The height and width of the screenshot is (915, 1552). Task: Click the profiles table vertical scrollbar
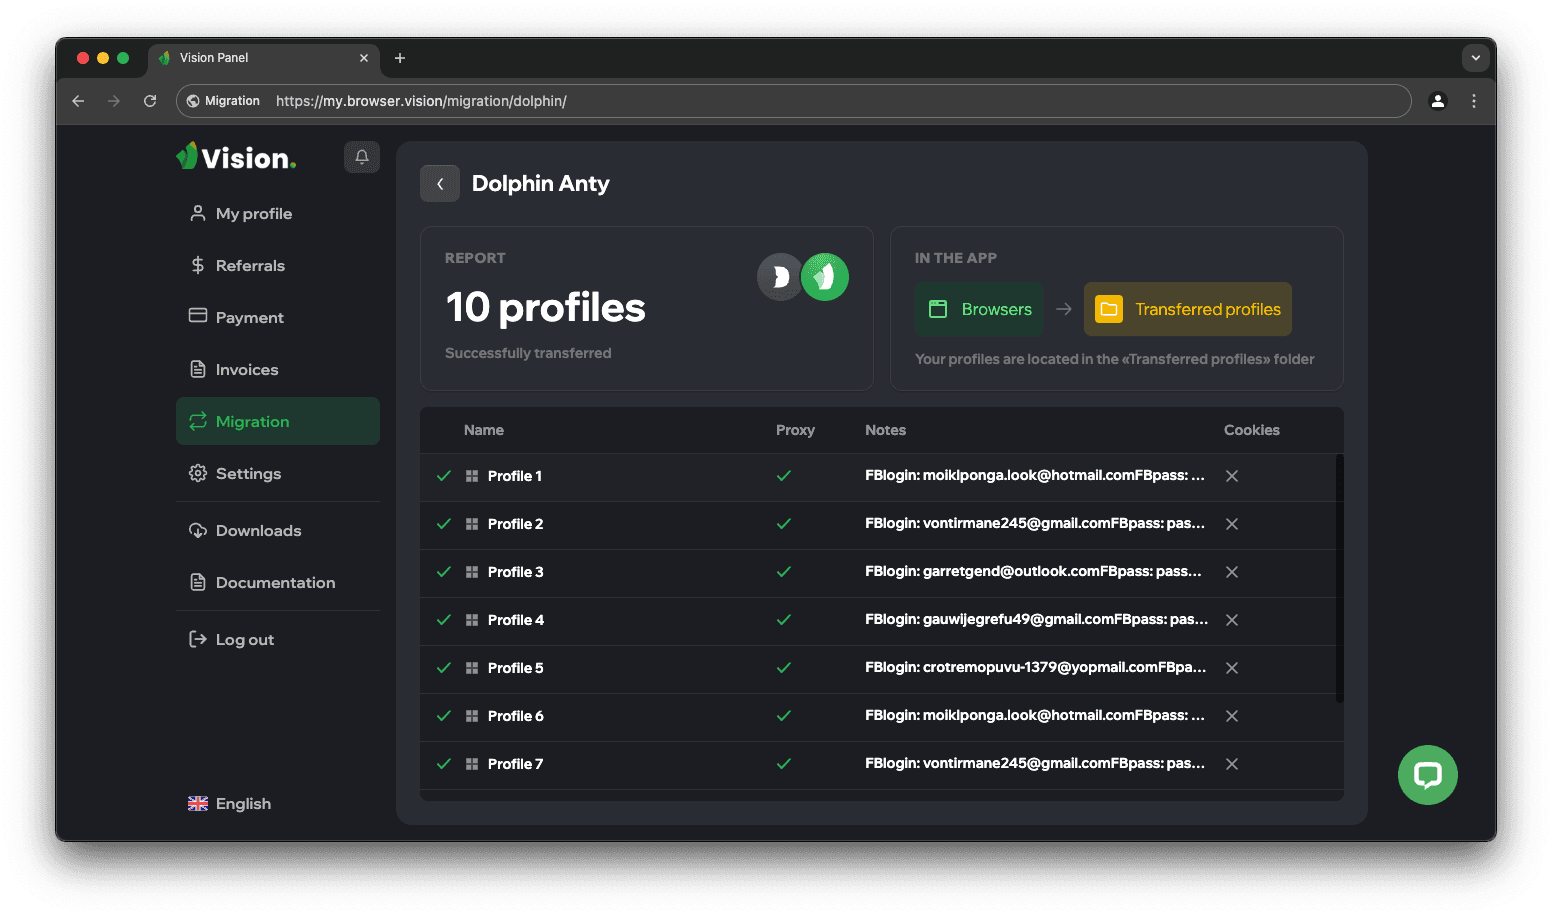click(1339, 578)
